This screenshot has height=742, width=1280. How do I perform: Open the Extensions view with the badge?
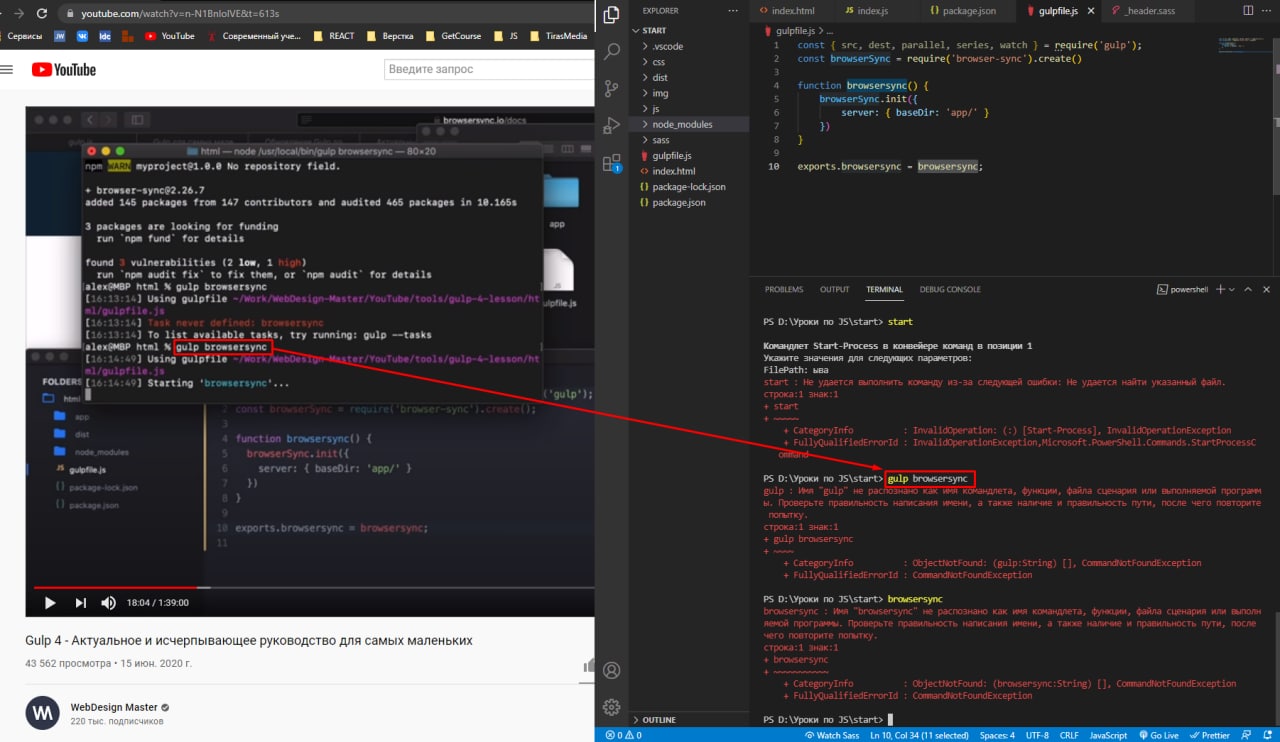(x=612, y=163)
